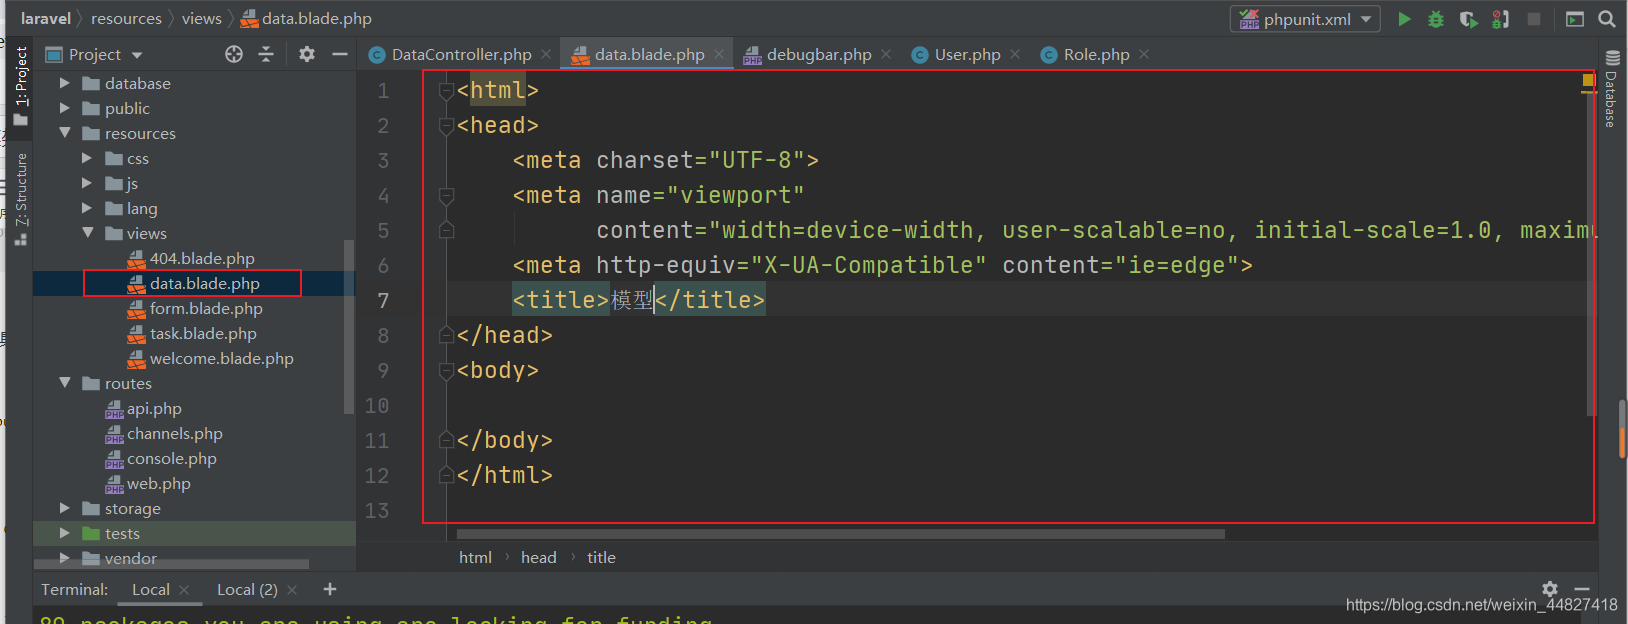Add a new terminal session
Screen dimensions: 1628x624
click(330, 589)
